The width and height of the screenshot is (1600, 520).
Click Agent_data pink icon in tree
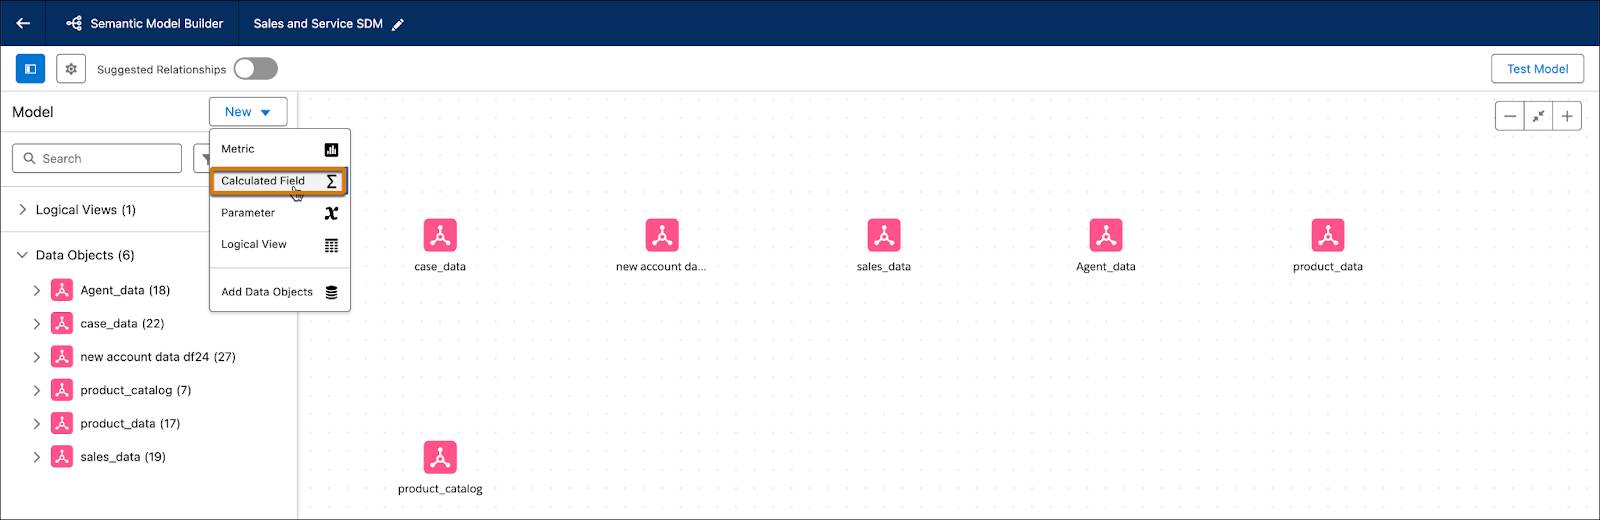(62, 290)
